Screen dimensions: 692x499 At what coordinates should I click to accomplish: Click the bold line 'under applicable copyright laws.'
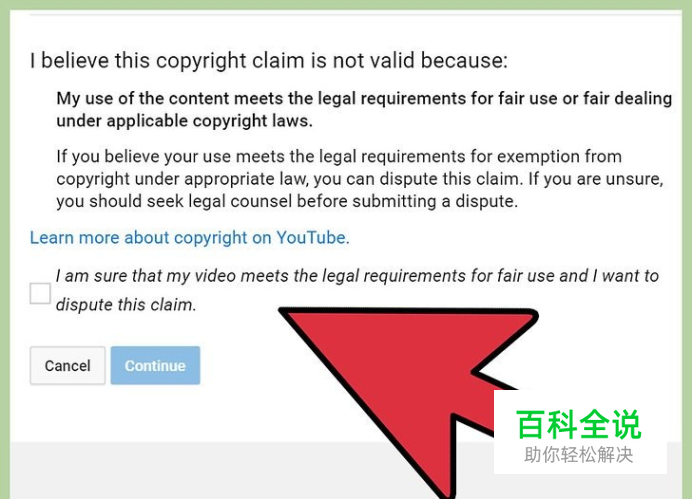pos(184,121)
